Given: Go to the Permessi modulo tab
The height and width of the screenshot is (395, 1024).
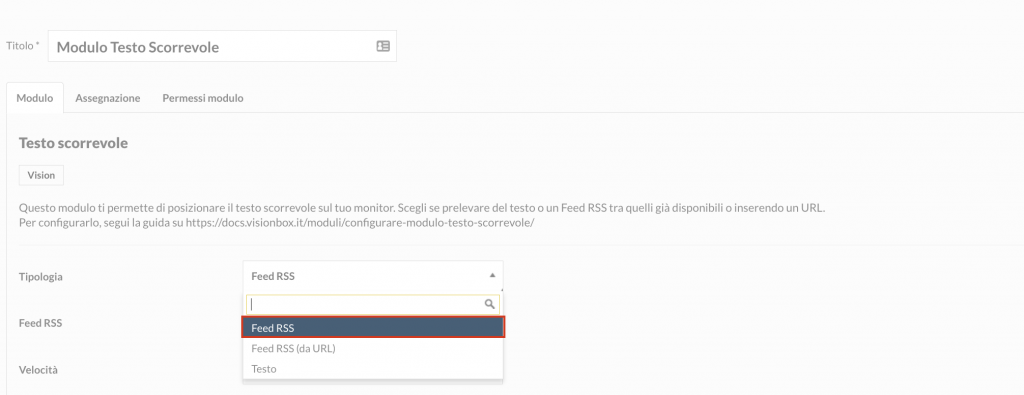Looking at the screenshot, I should pos(203,98).
